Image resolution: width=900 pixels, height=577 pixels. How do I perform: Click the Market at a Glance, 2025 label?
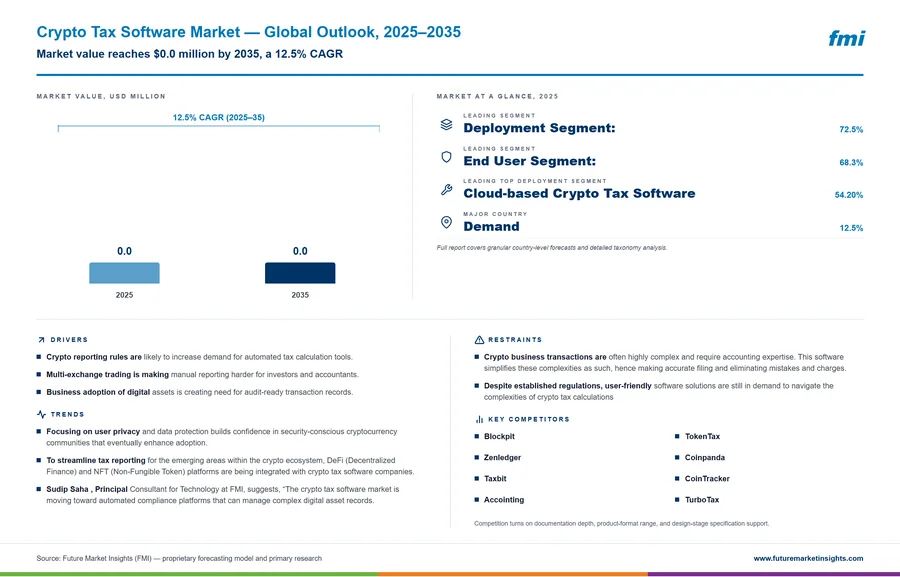497,96
